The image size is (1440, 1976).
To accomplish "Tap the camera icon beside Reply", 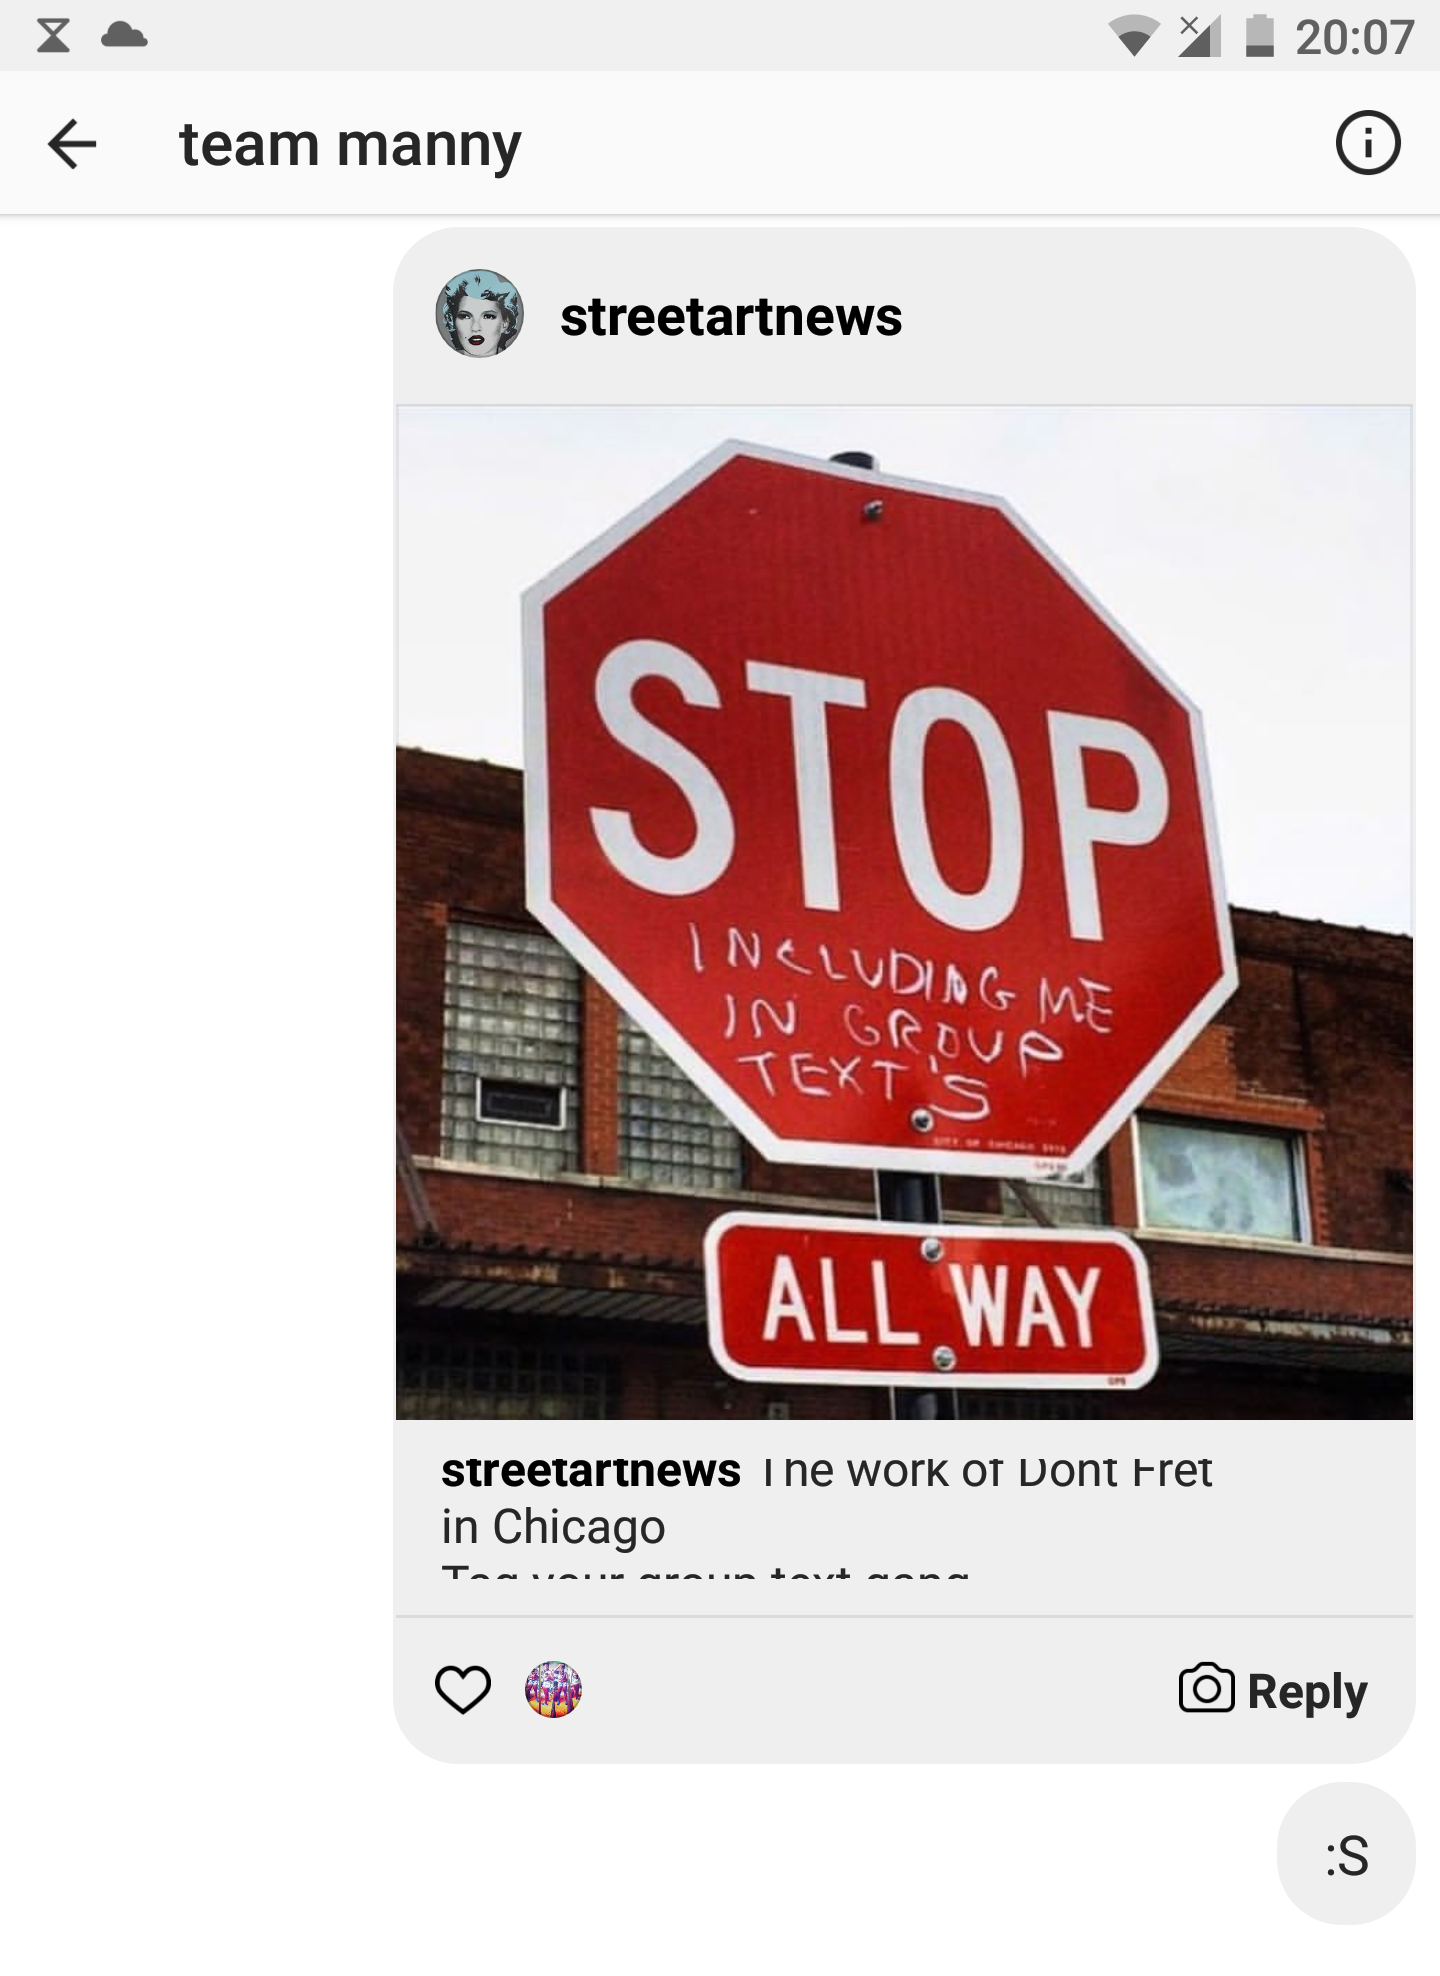I will (1206, 1689).
